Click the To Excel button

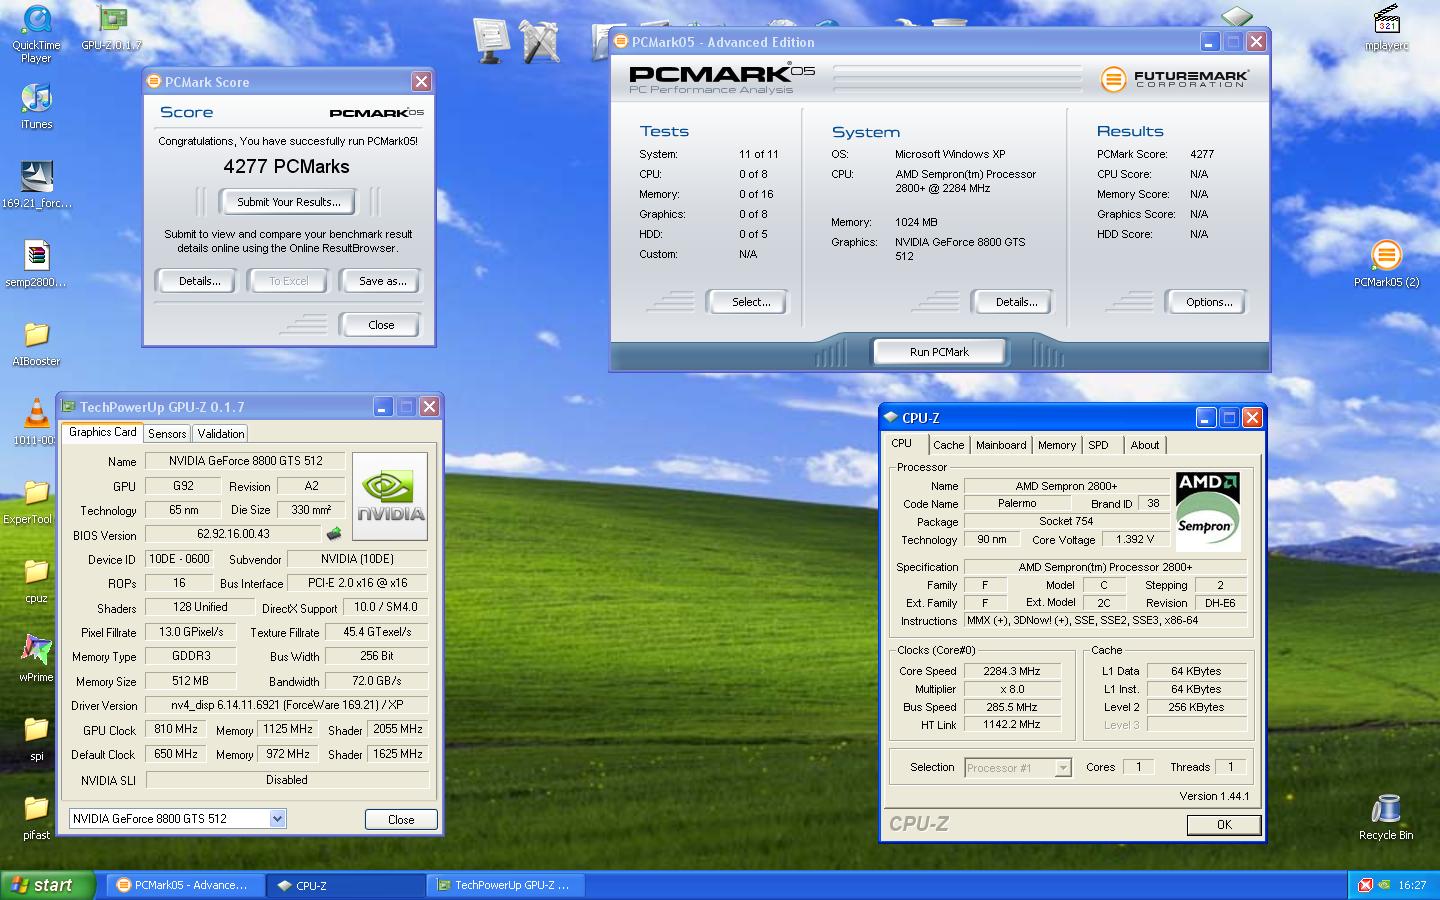tap(289, 281)
